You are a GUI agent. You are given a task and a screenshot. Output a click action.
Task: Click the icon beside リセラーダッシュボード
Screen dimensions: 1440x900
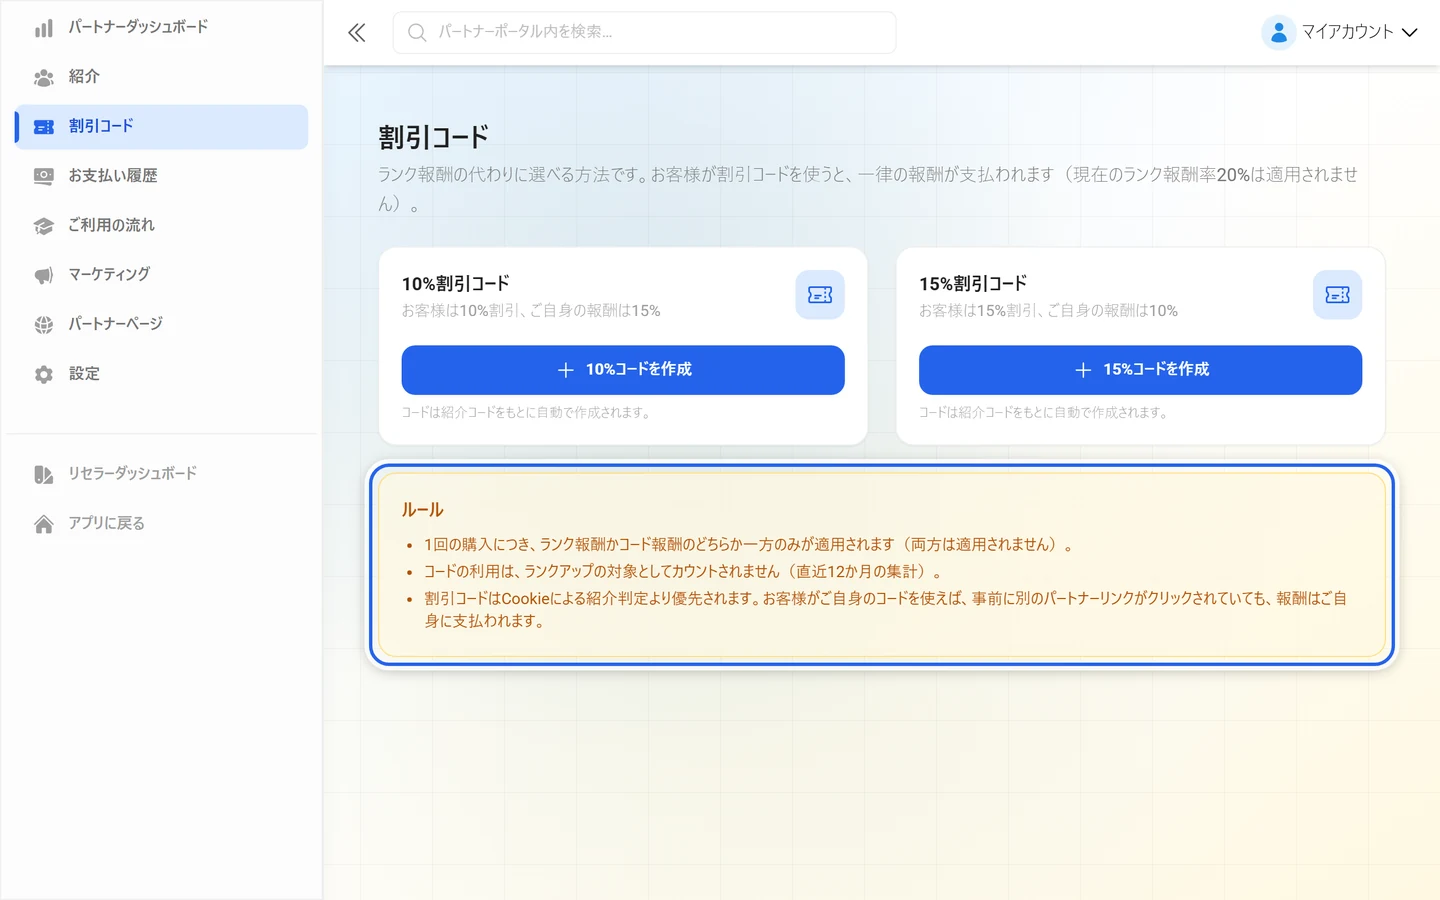click(44, 474)
